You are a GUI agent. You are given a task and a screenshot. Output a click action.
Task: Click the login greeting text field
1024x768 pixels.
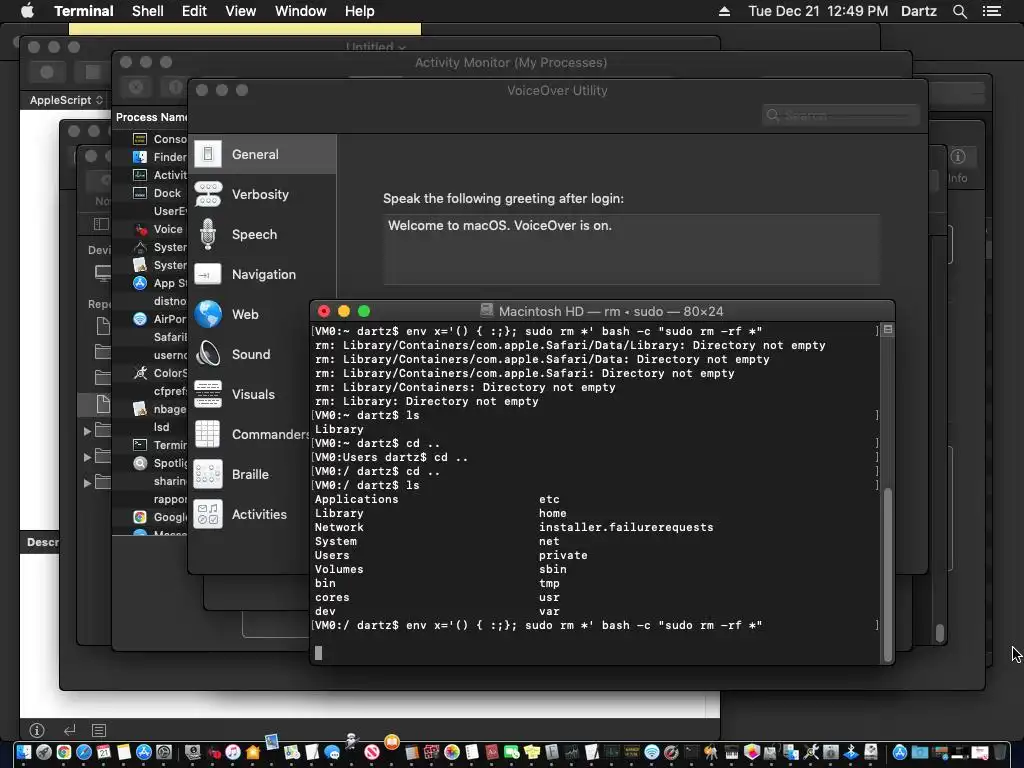(x=631, y=249)
